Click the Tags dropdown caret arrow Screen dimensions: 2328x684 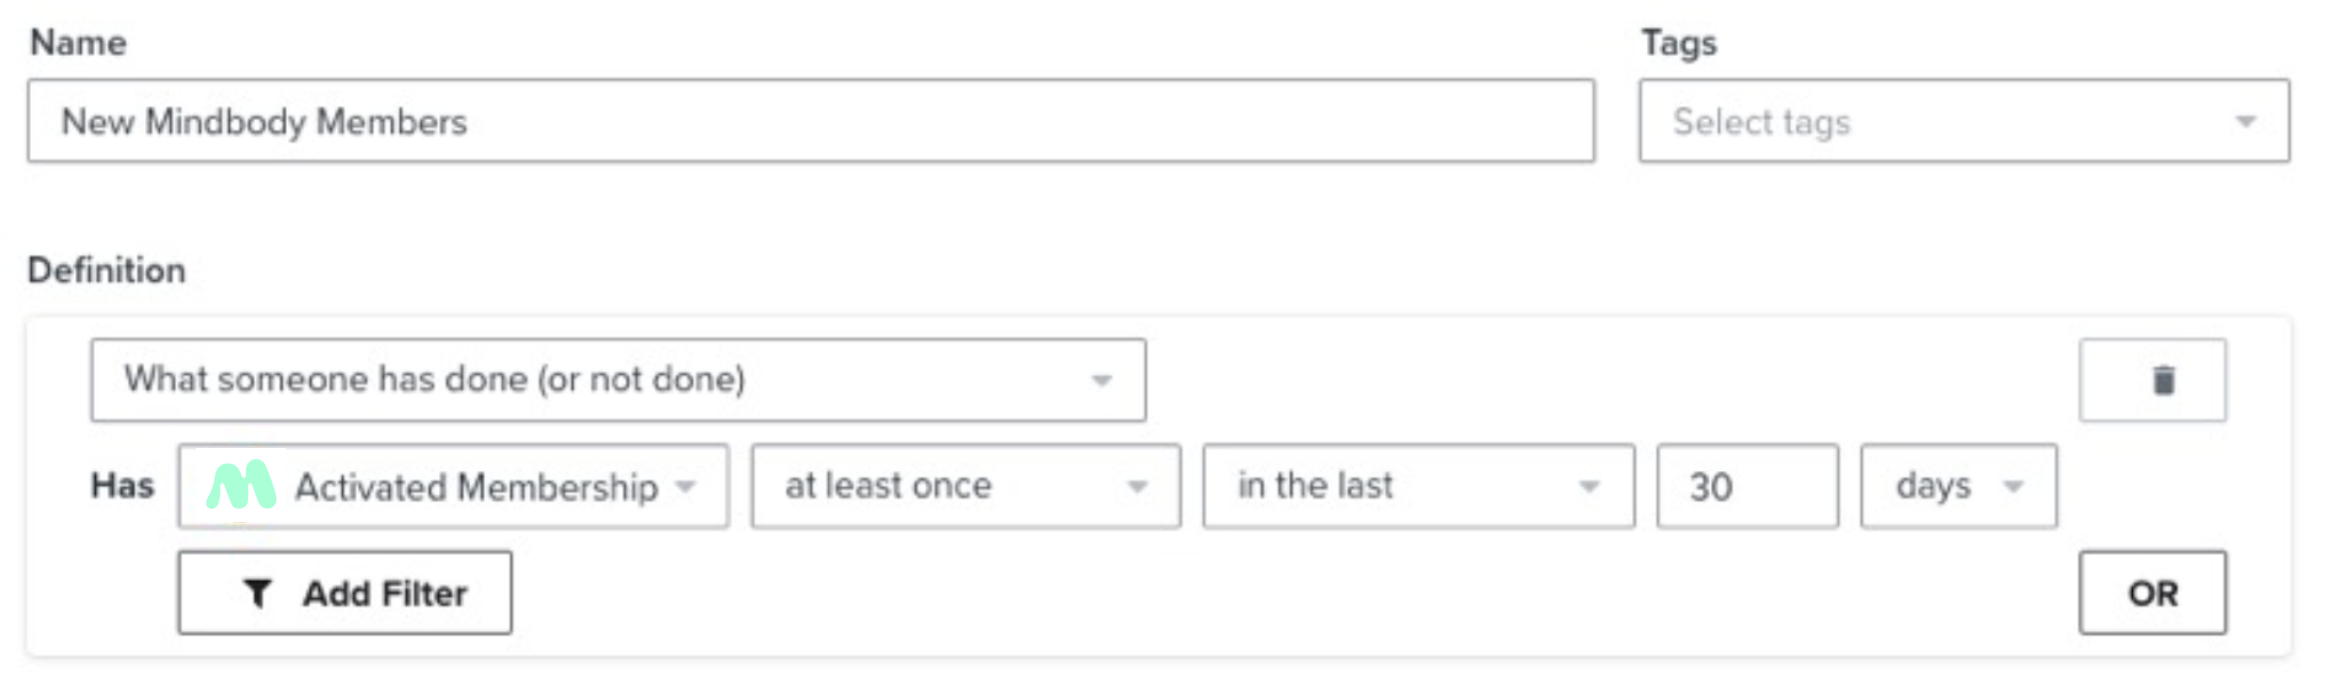[2246, 122]
